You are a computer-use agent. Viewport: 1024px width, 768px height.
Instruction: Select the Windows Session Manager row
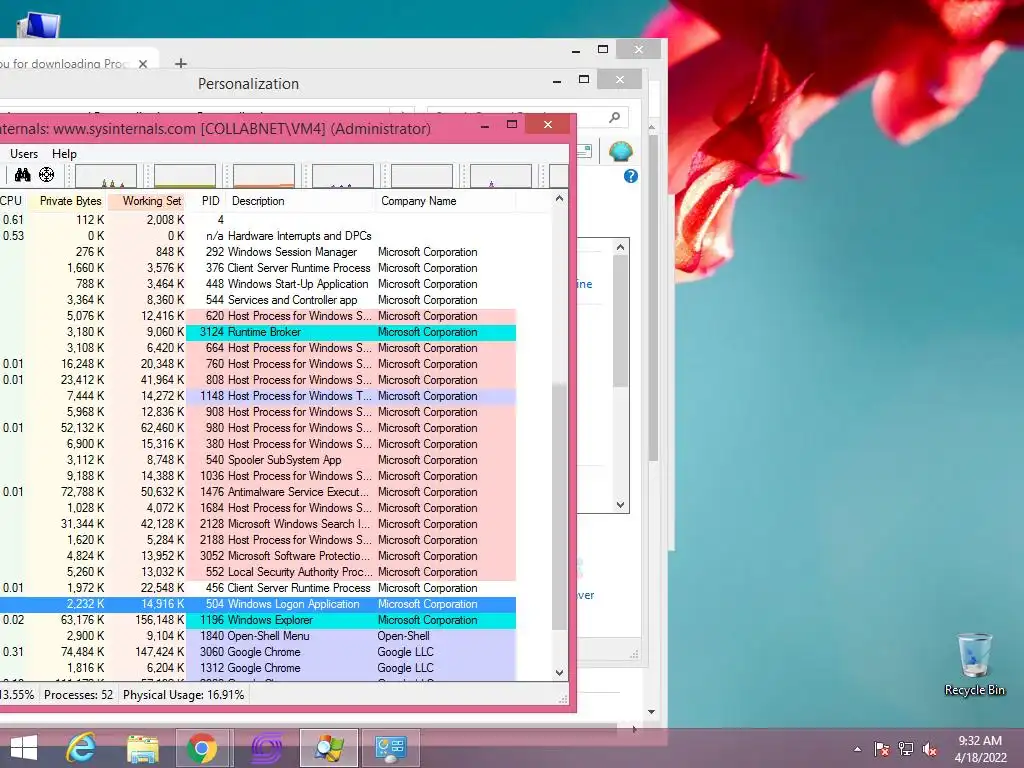258,252
